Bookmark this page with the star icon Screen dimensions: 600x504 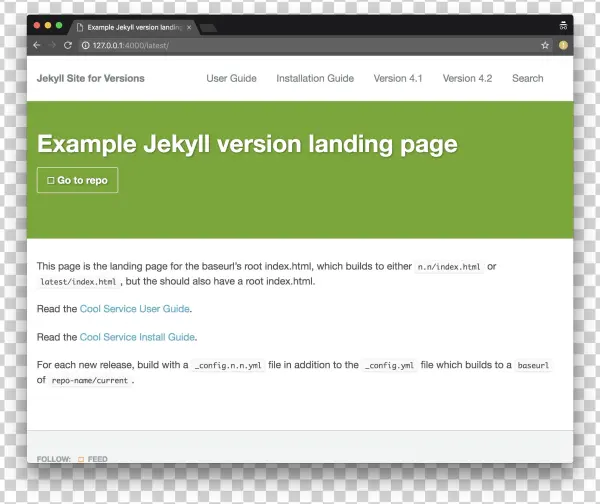(x=545, y=45)
